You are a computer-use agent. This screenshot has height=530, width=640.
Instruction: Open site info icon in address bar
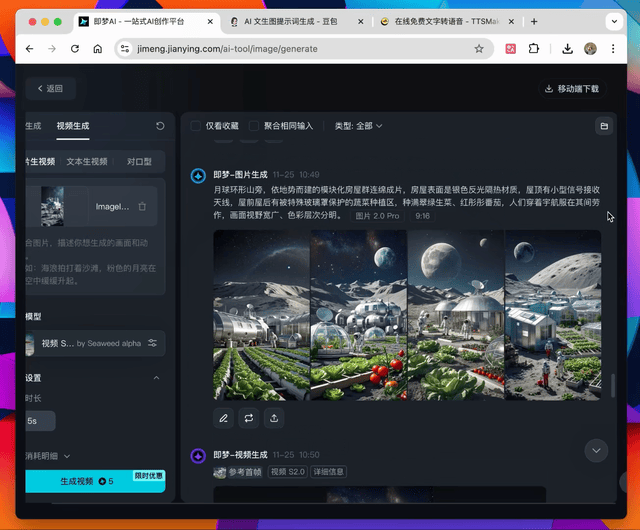pyautogui.click(x=124, y=49)
